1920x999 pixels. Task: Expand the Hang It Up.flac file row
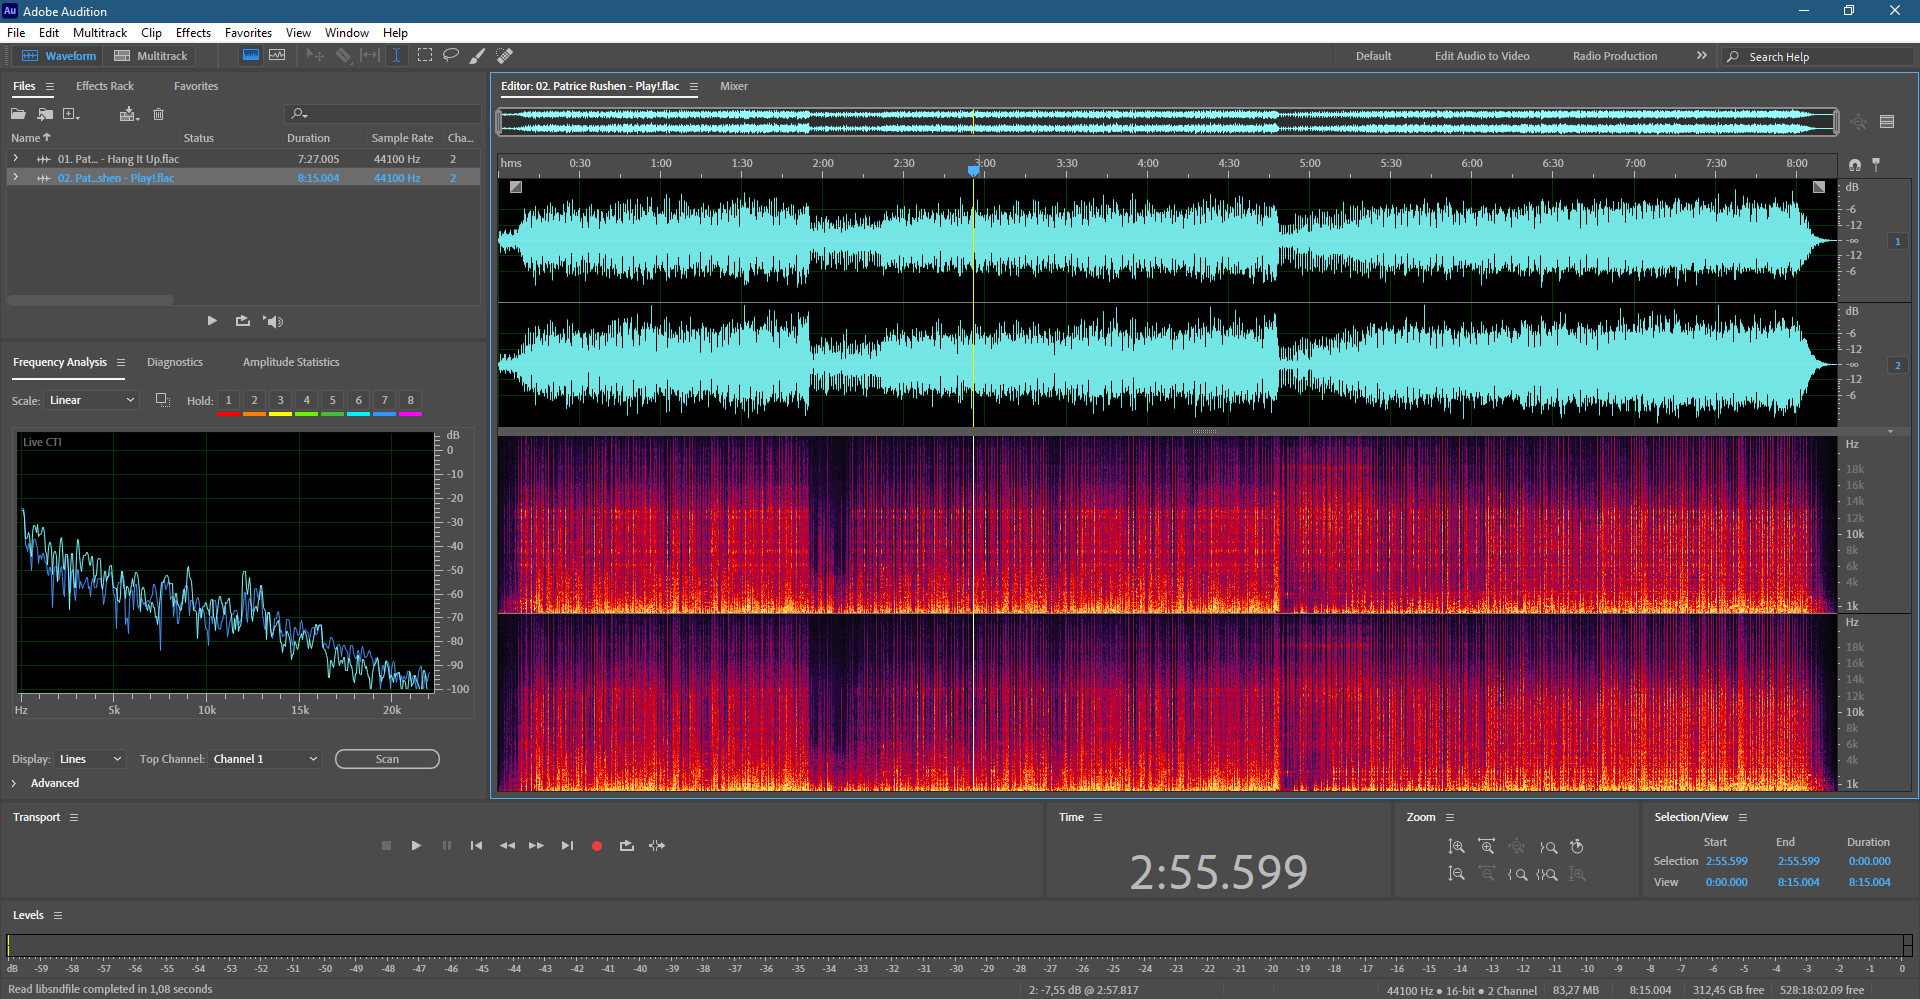click(x=16, y=158)
